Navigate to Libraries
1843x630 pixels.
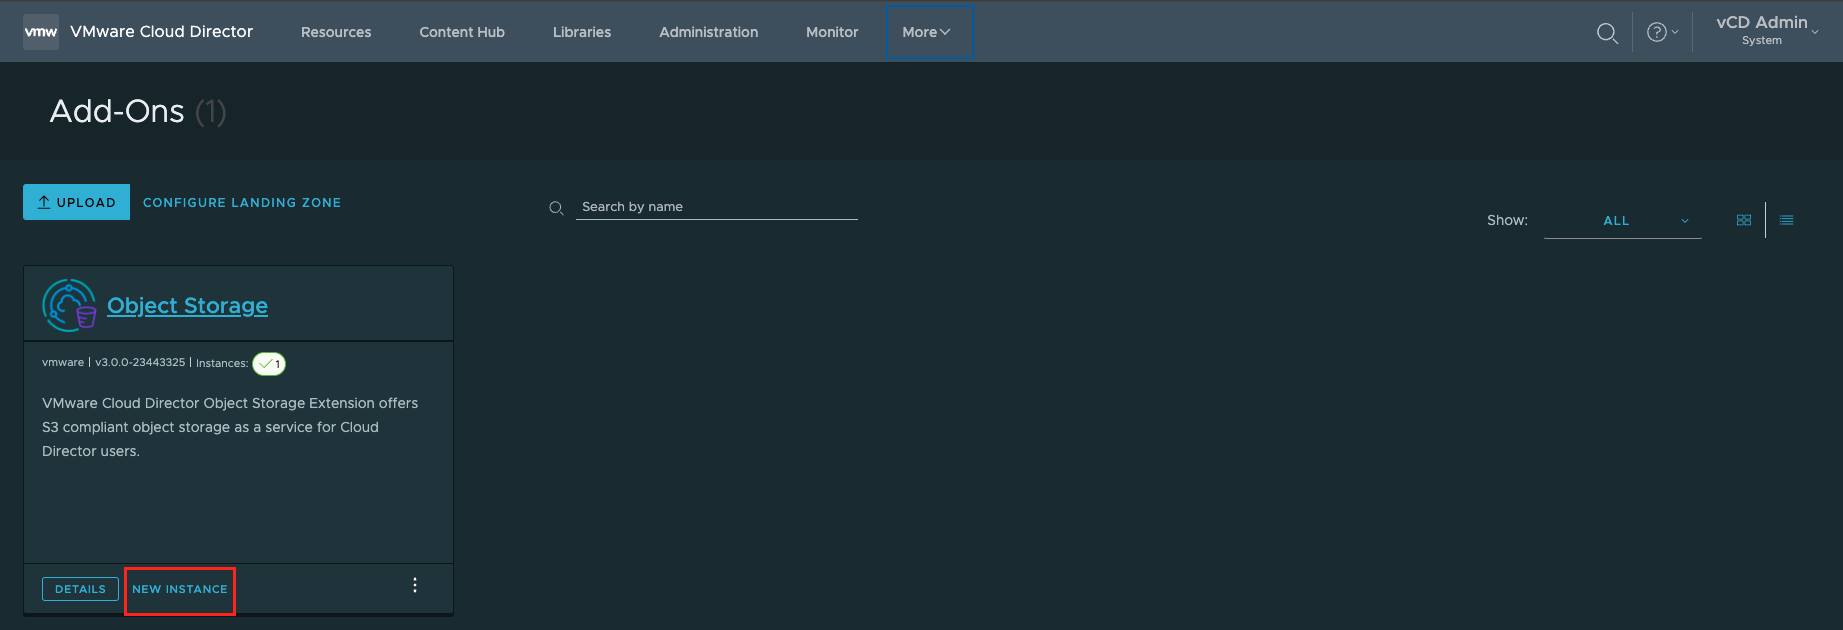point(582,32)
